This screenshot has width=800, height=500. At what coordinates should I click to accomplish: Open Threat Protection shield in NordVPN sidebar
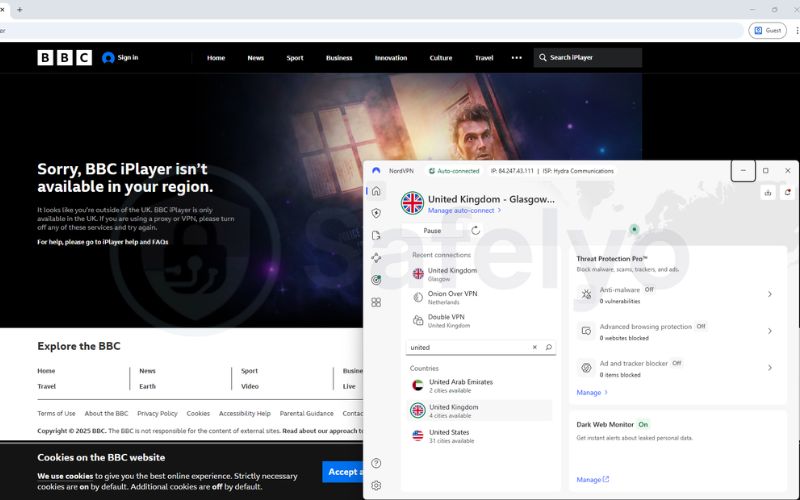click(376, 213)
